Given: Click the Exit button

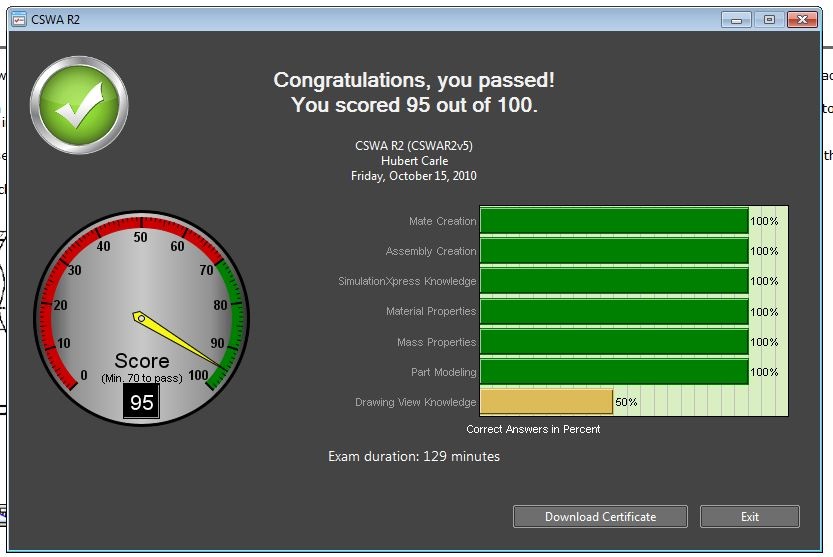Looking at the screenshot, I should (x=750, y=516).
